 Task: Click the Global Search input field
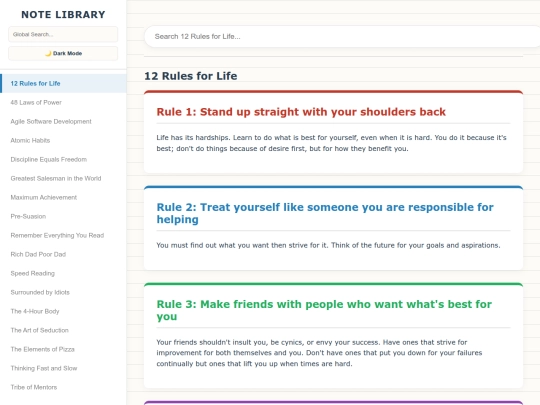point(63,34)
